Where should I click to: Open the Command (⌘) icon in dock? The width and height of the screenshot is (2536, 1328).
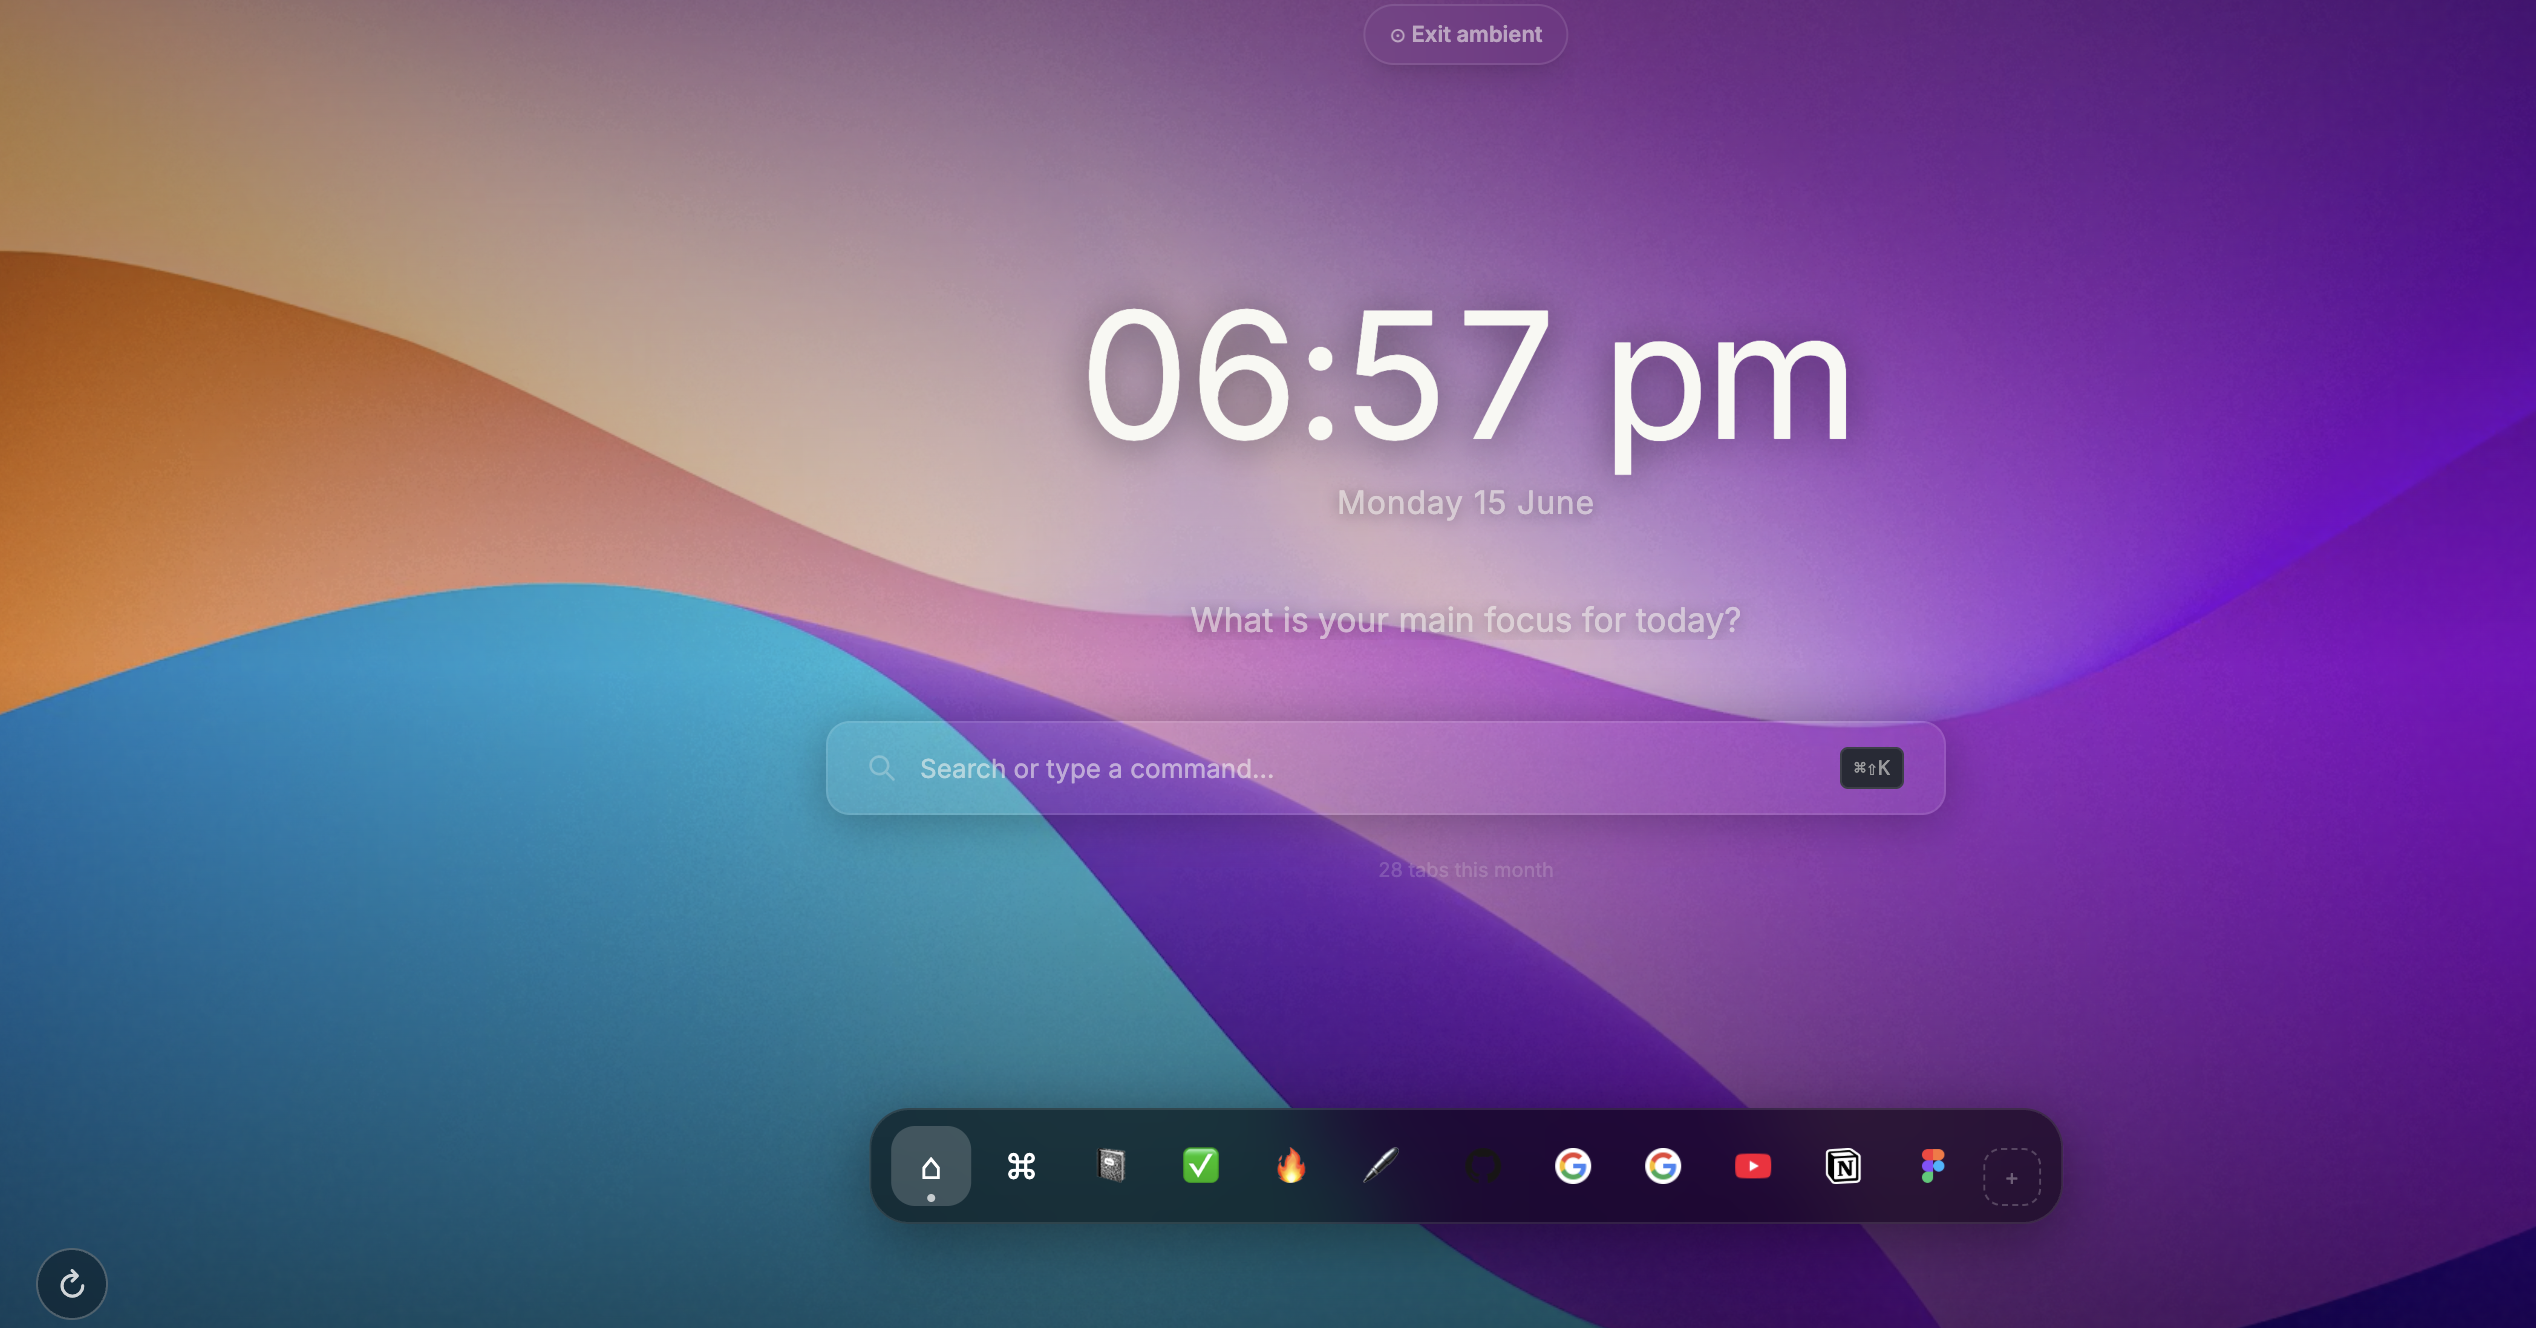(x=1021, y=1166)
